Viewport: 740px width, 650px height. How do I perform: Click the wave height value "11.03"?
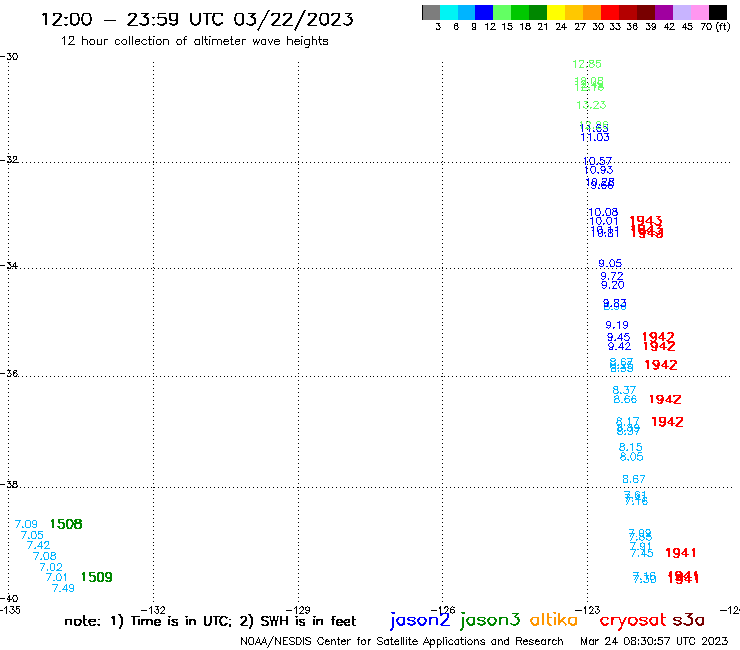tap(595, 137)
